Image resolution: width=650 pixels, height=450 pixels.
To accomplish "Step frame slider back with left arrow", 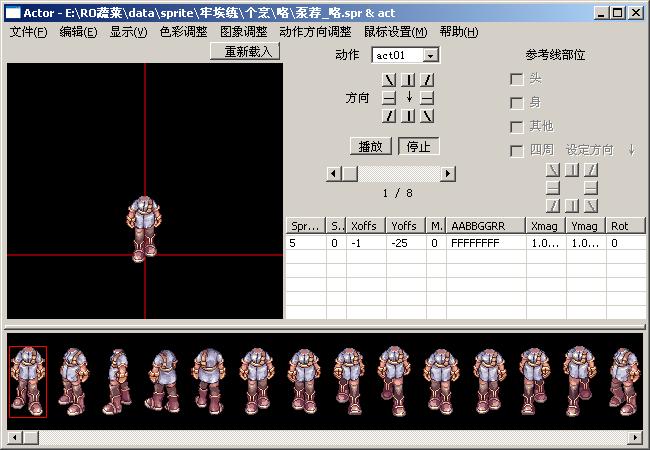I will tap(334, 174).
